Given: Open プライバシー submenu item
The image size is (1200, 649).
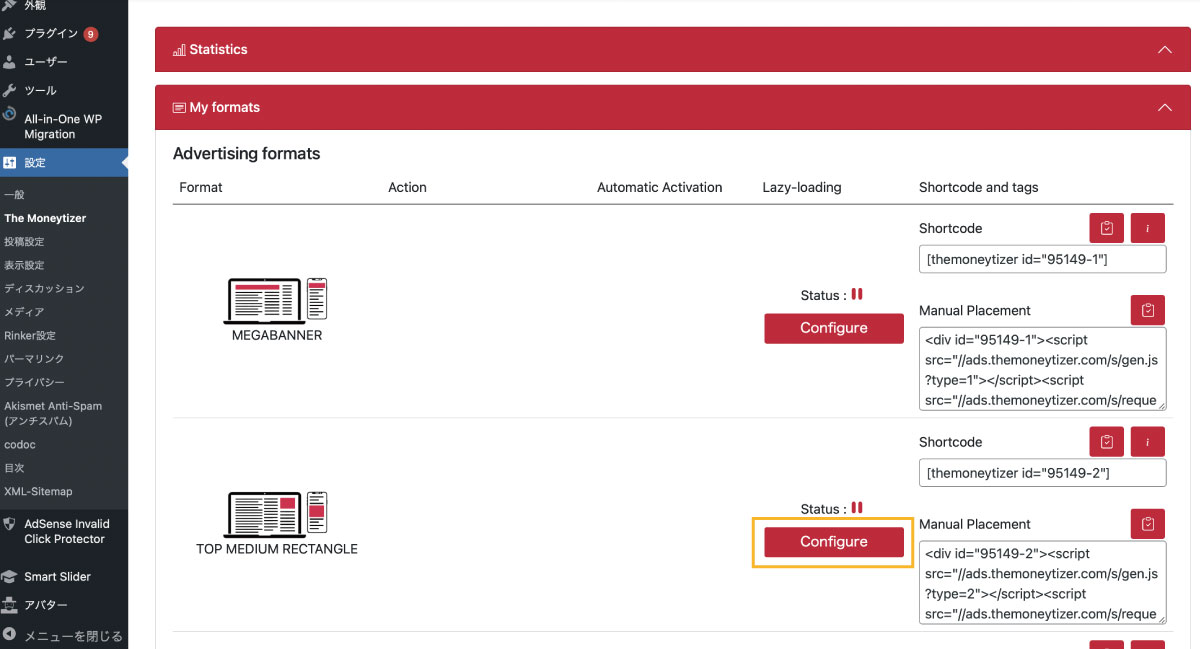Looking at the screenshot, I should [34, 382].
